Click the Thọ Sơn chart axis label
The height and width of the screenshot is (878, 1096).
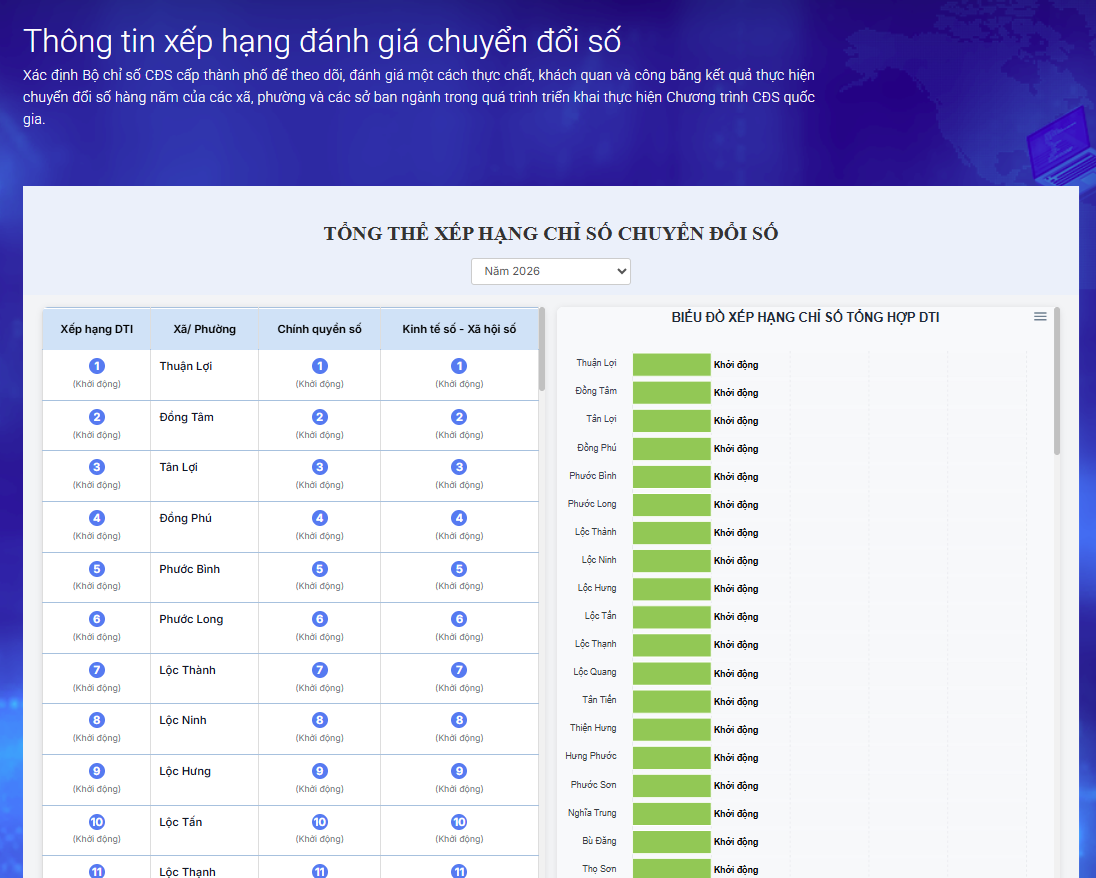(x=599, y=868)
